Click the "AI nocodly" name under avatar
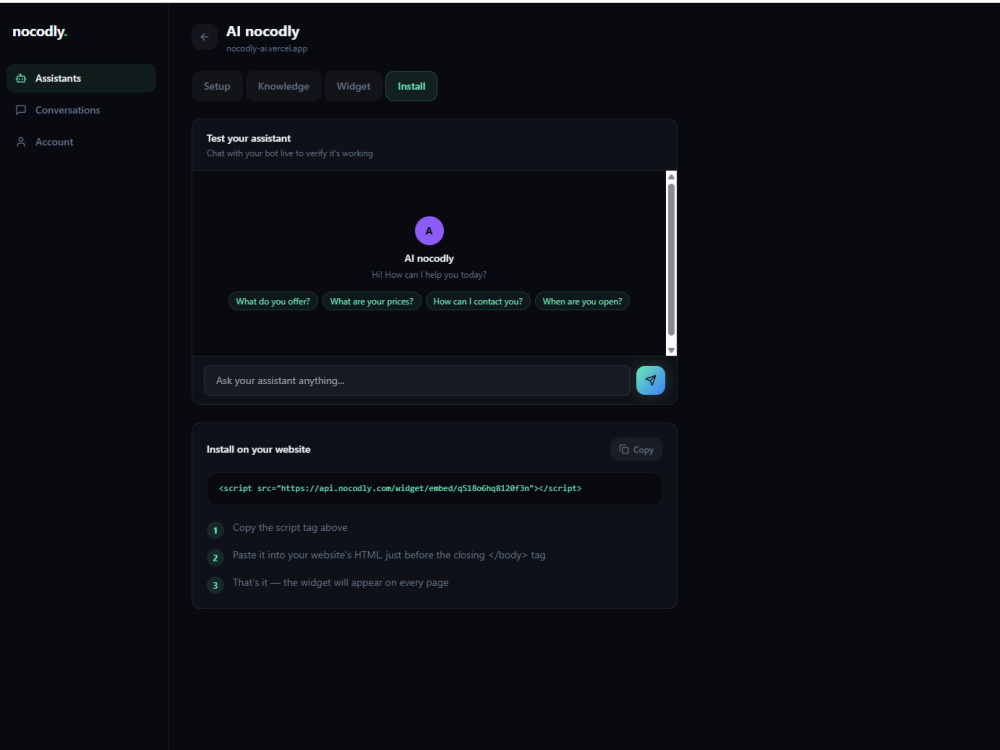The width and height of the screenshot is (1000, 750). [429, 258]
